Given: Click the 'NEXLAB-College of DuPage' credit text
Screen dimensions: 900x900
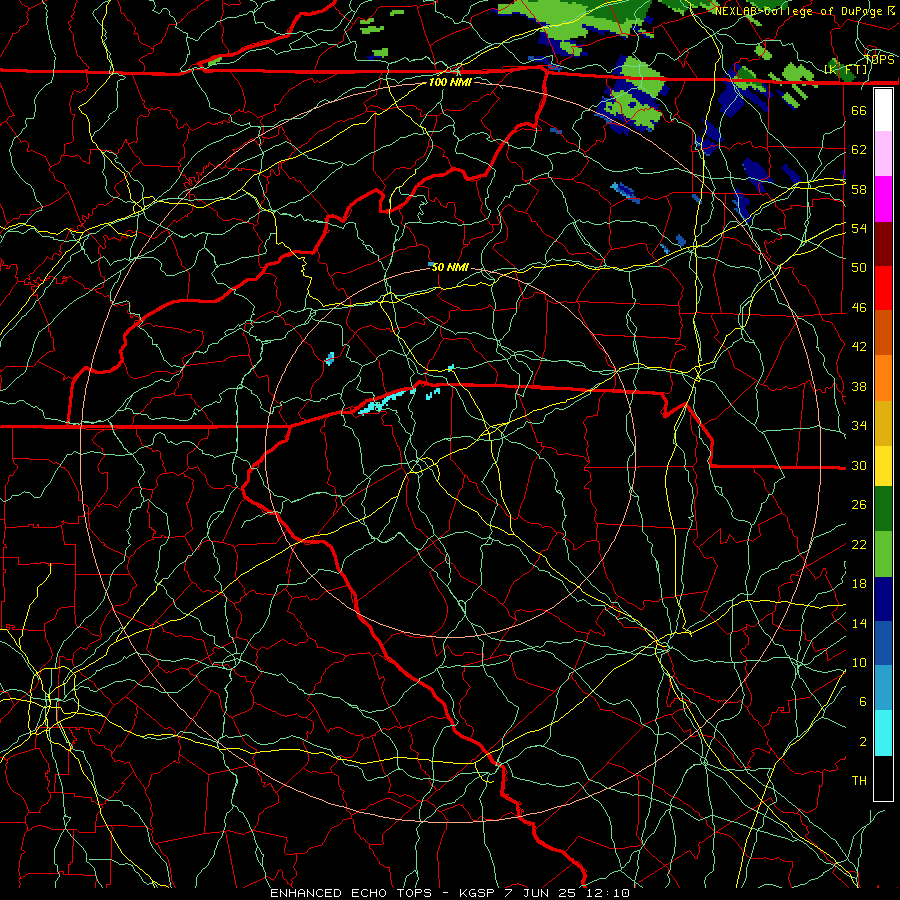Looking at the screenshot, I should coord(799,11).
